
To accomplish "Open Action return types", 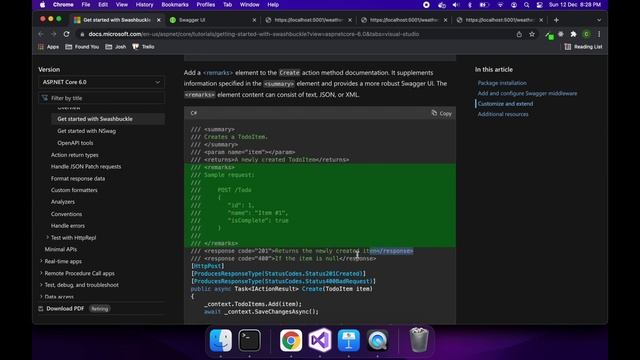I will point(75,155).
